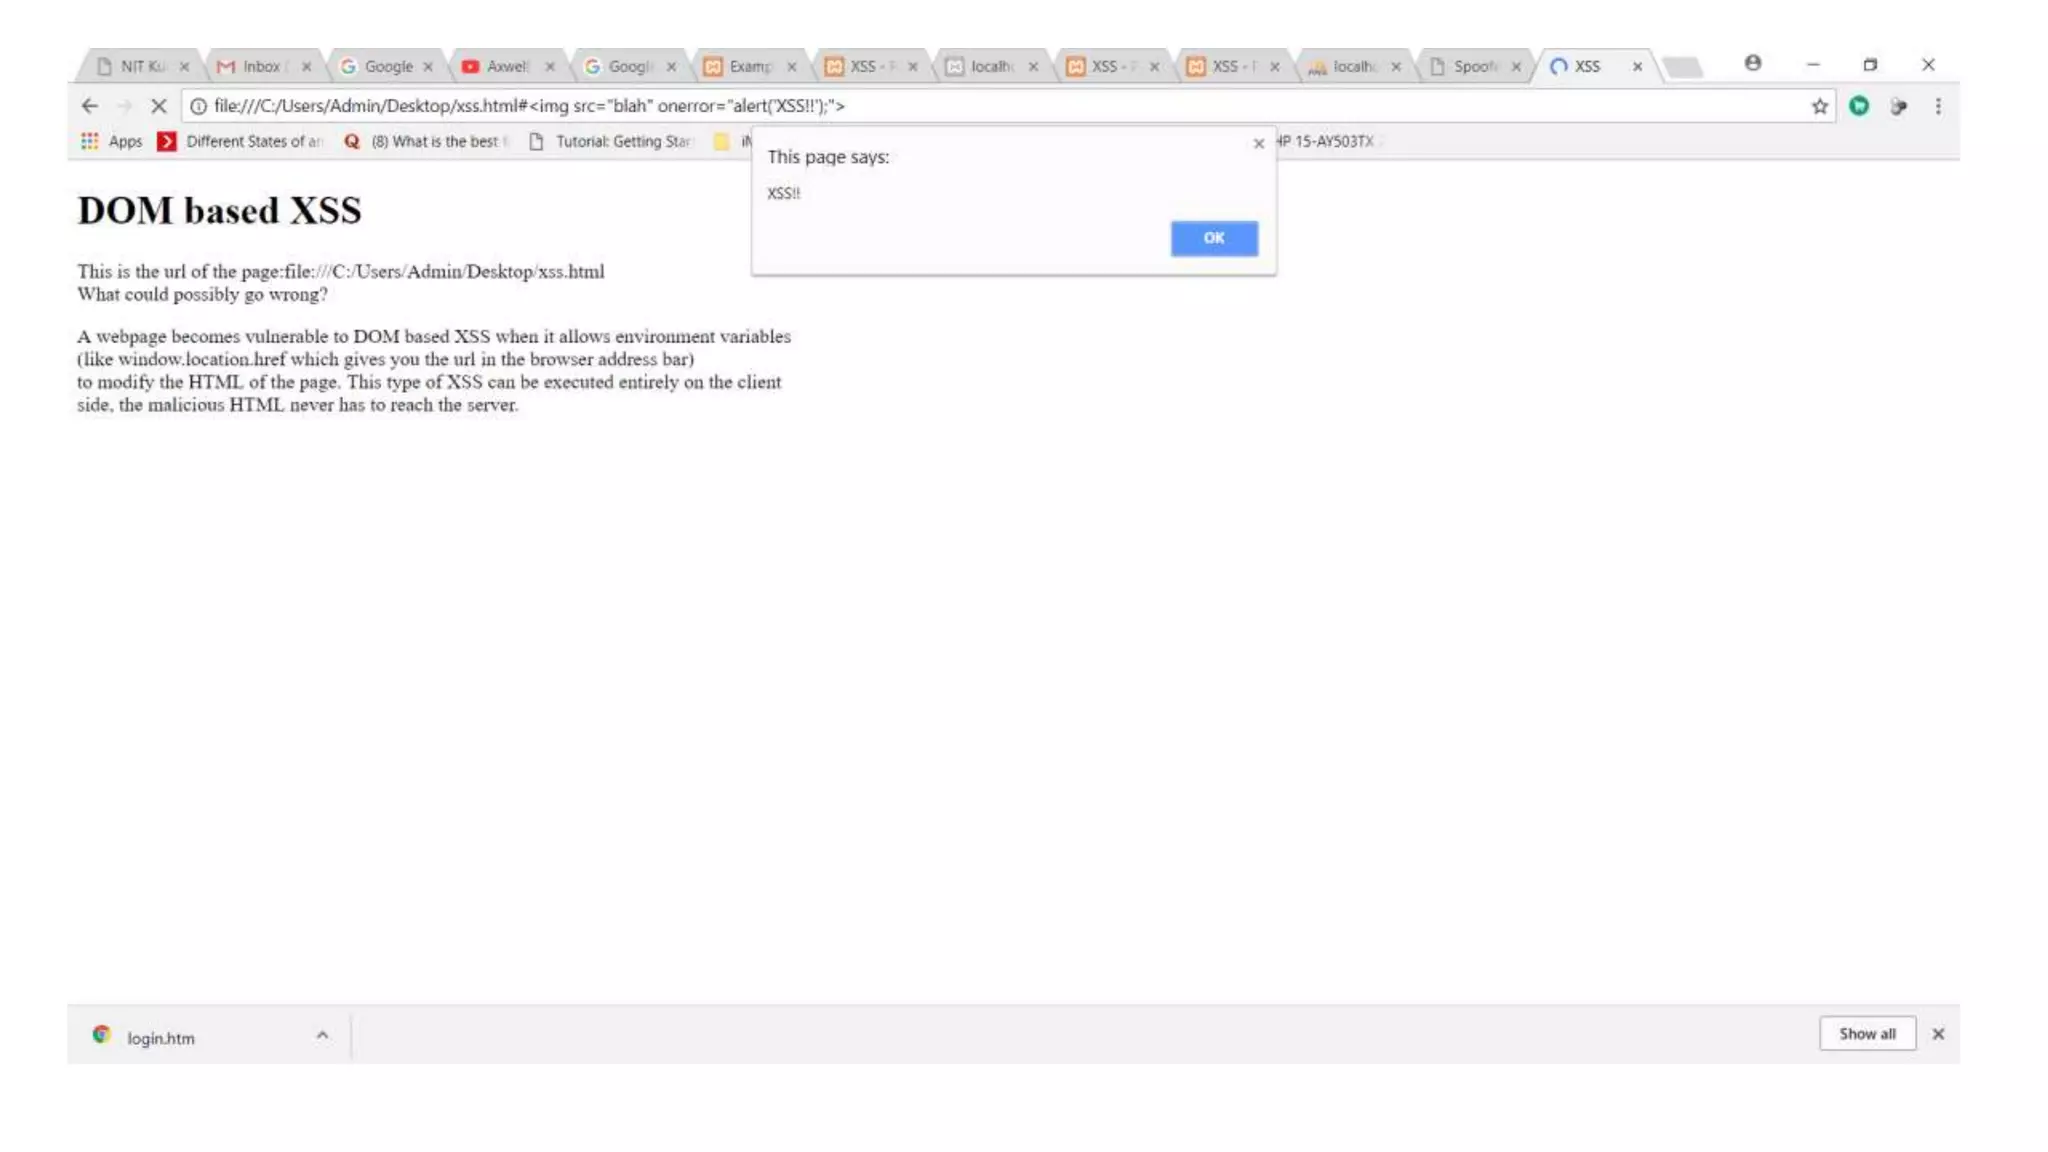Dismiss alert dialog with its X

click(1258, 144)
